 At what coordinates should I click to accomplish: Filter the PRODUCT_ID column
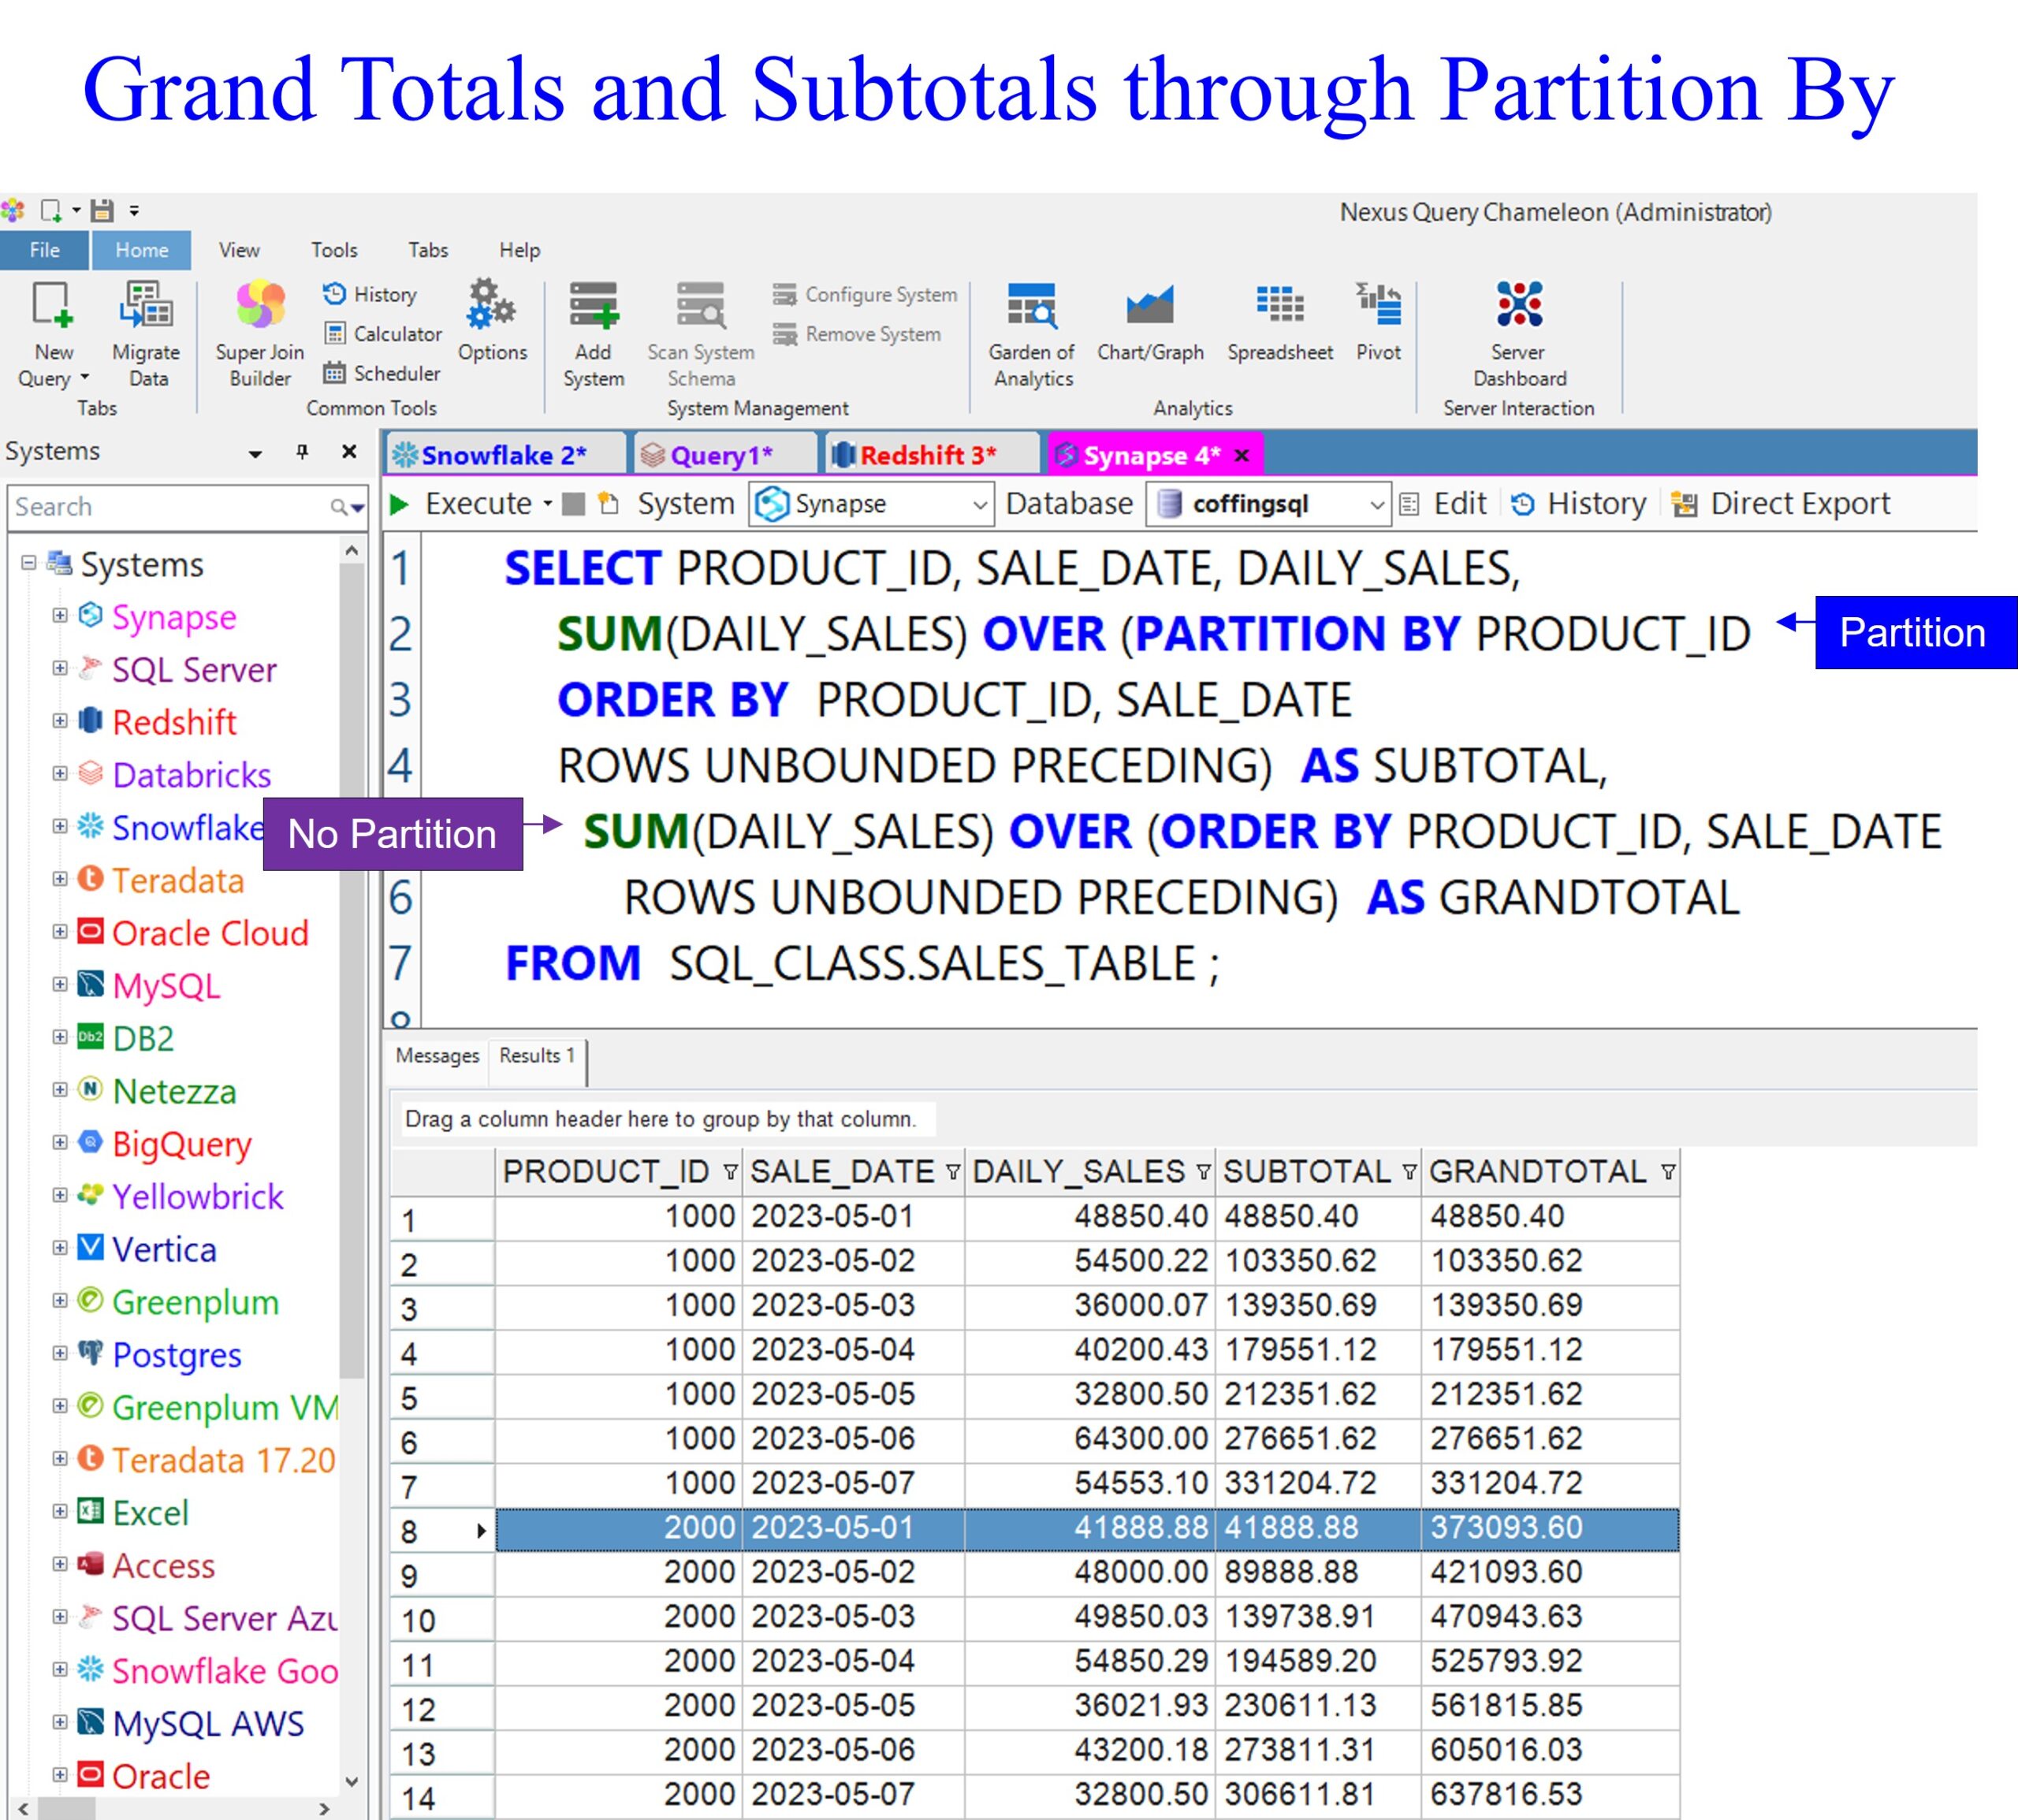coord(730,1172)
